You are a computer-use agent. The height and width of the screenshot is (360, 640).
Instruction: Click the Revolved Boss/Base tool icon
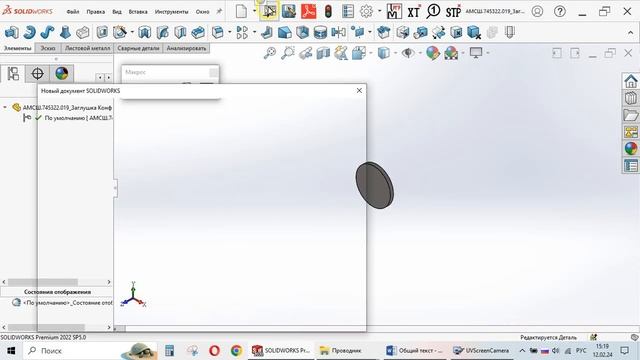click(x=29, y=32)
